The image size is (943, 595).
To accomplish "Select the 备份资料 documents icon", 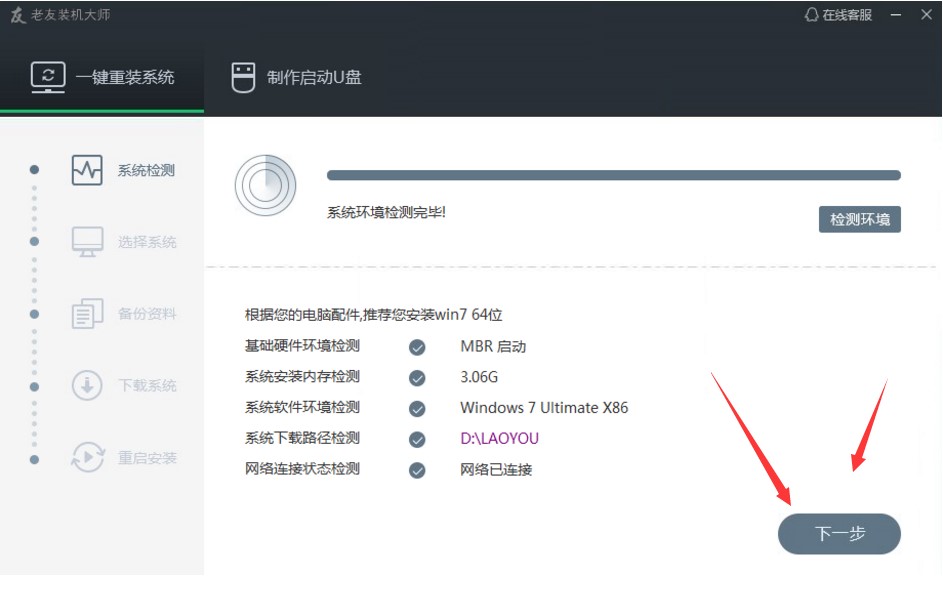I will pos(87,313).
